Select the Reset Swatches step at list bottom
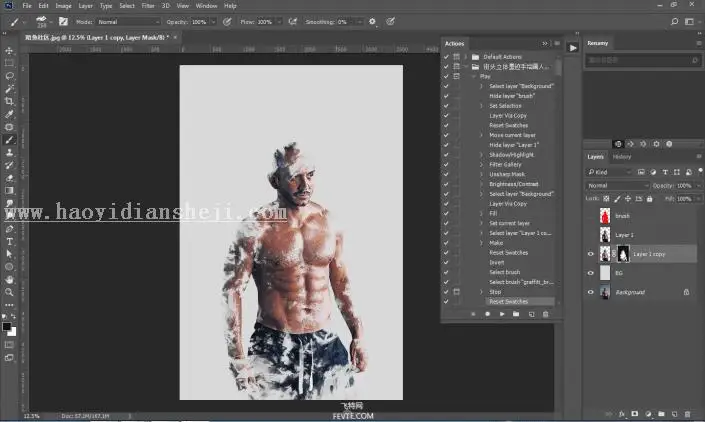The image size is (705, 422). 509,302
